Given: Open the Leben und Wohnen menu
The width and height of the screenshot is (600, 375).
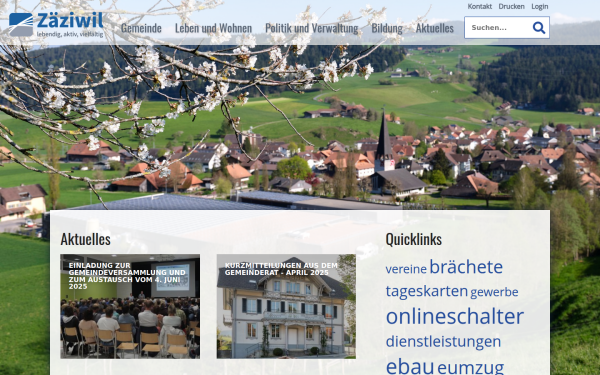Looking at the screenshot, I should tap(213, 28).
